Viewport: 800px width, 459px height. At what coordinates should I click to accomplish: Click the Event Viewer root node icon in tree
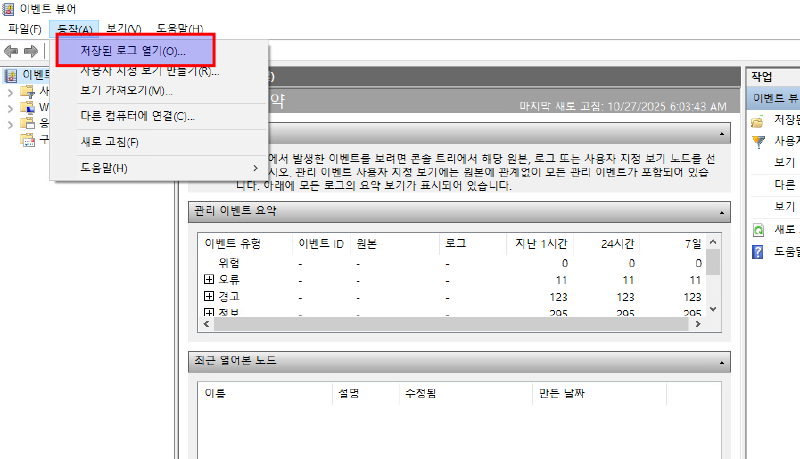coord(11,75)
